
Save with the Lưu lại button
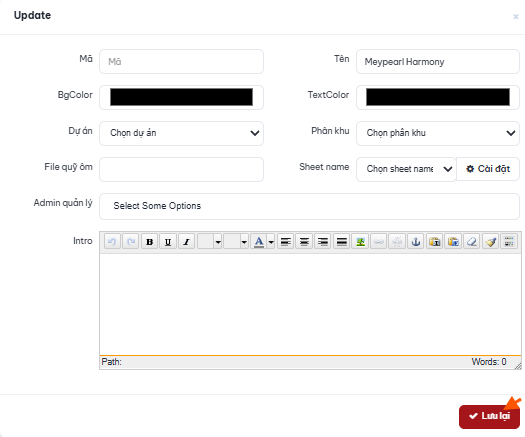pos(489,417)
